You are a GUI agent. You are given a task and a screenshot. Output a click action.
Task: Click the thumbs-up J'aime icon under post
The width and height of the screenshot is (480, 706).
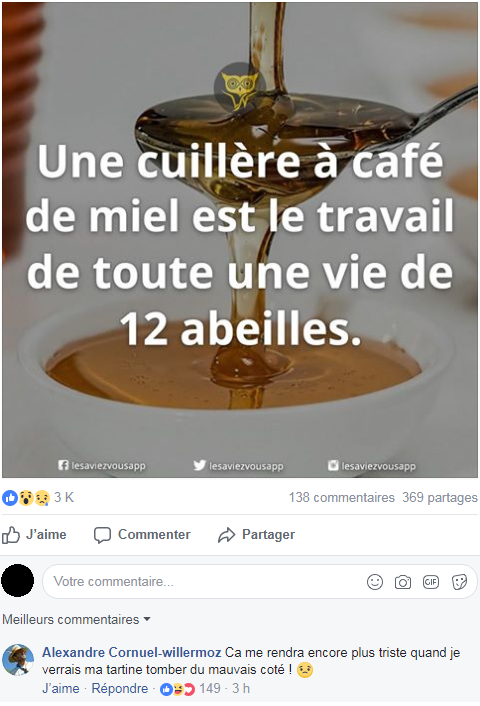11,535
